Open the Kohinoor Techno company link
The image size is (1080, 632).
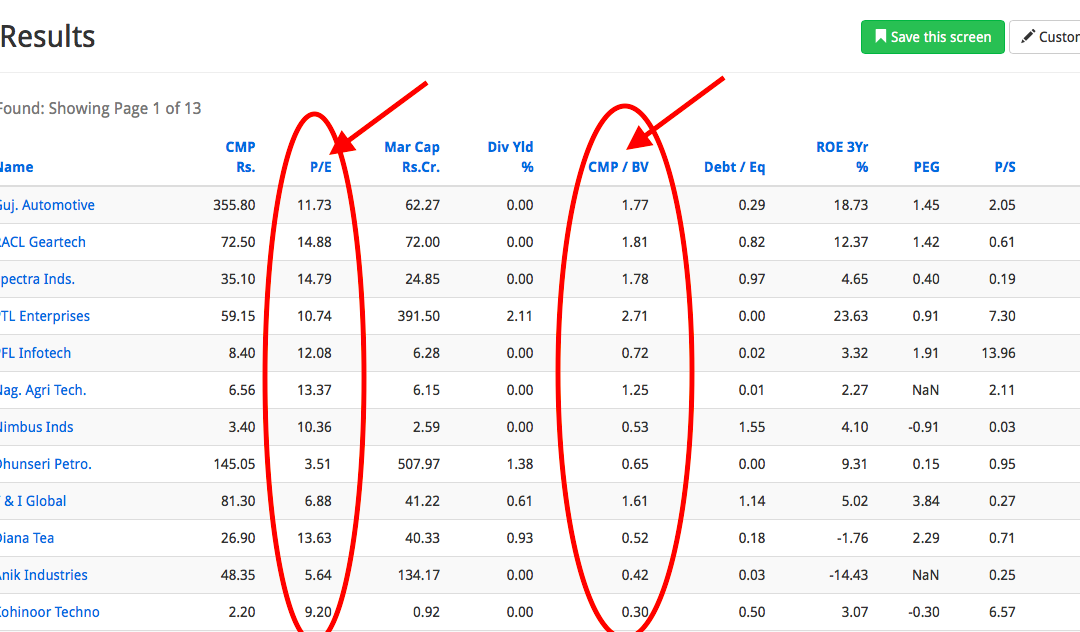click(x=50, y=612)
